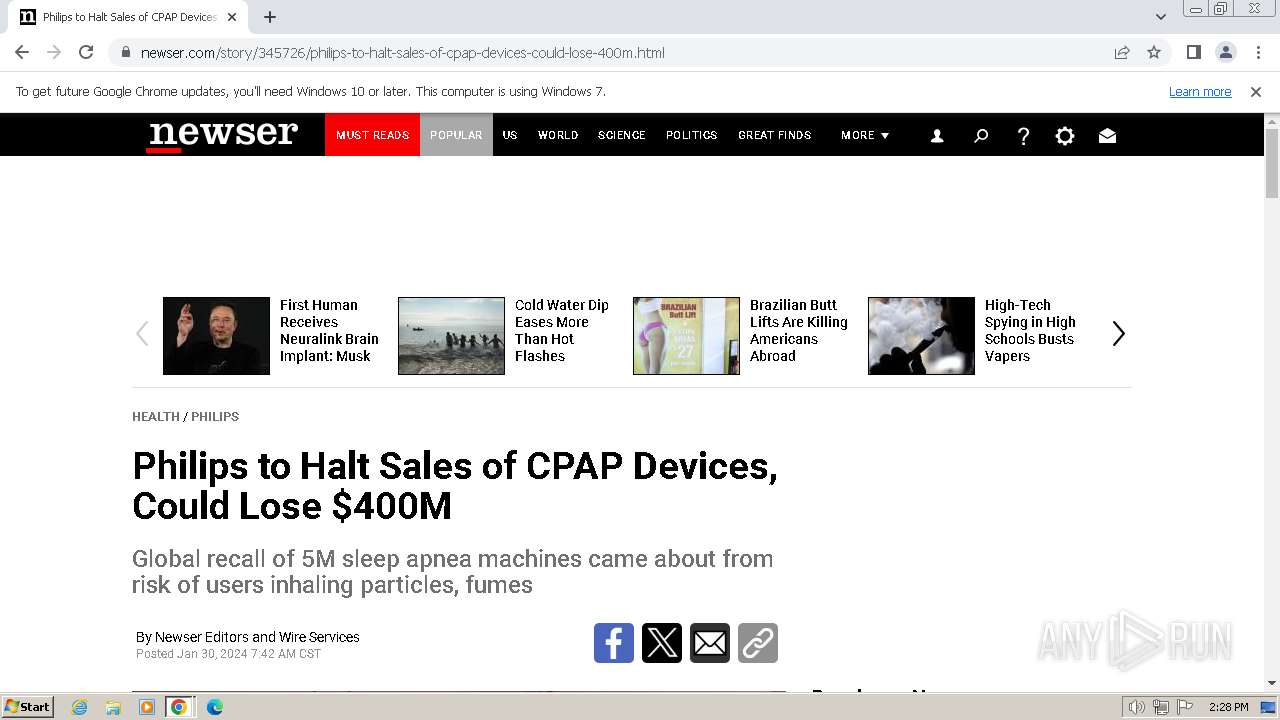Open the POPULAR section
This screenshot has height=720, width=1280.
(x=456, y=135)
